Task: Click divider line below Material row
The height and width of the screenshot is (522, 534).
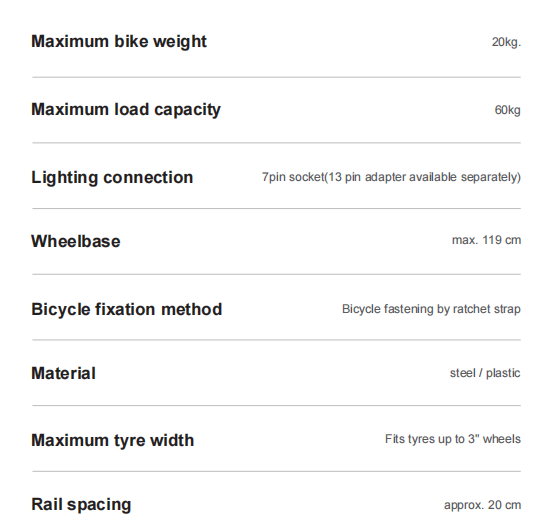Action: 277,406
